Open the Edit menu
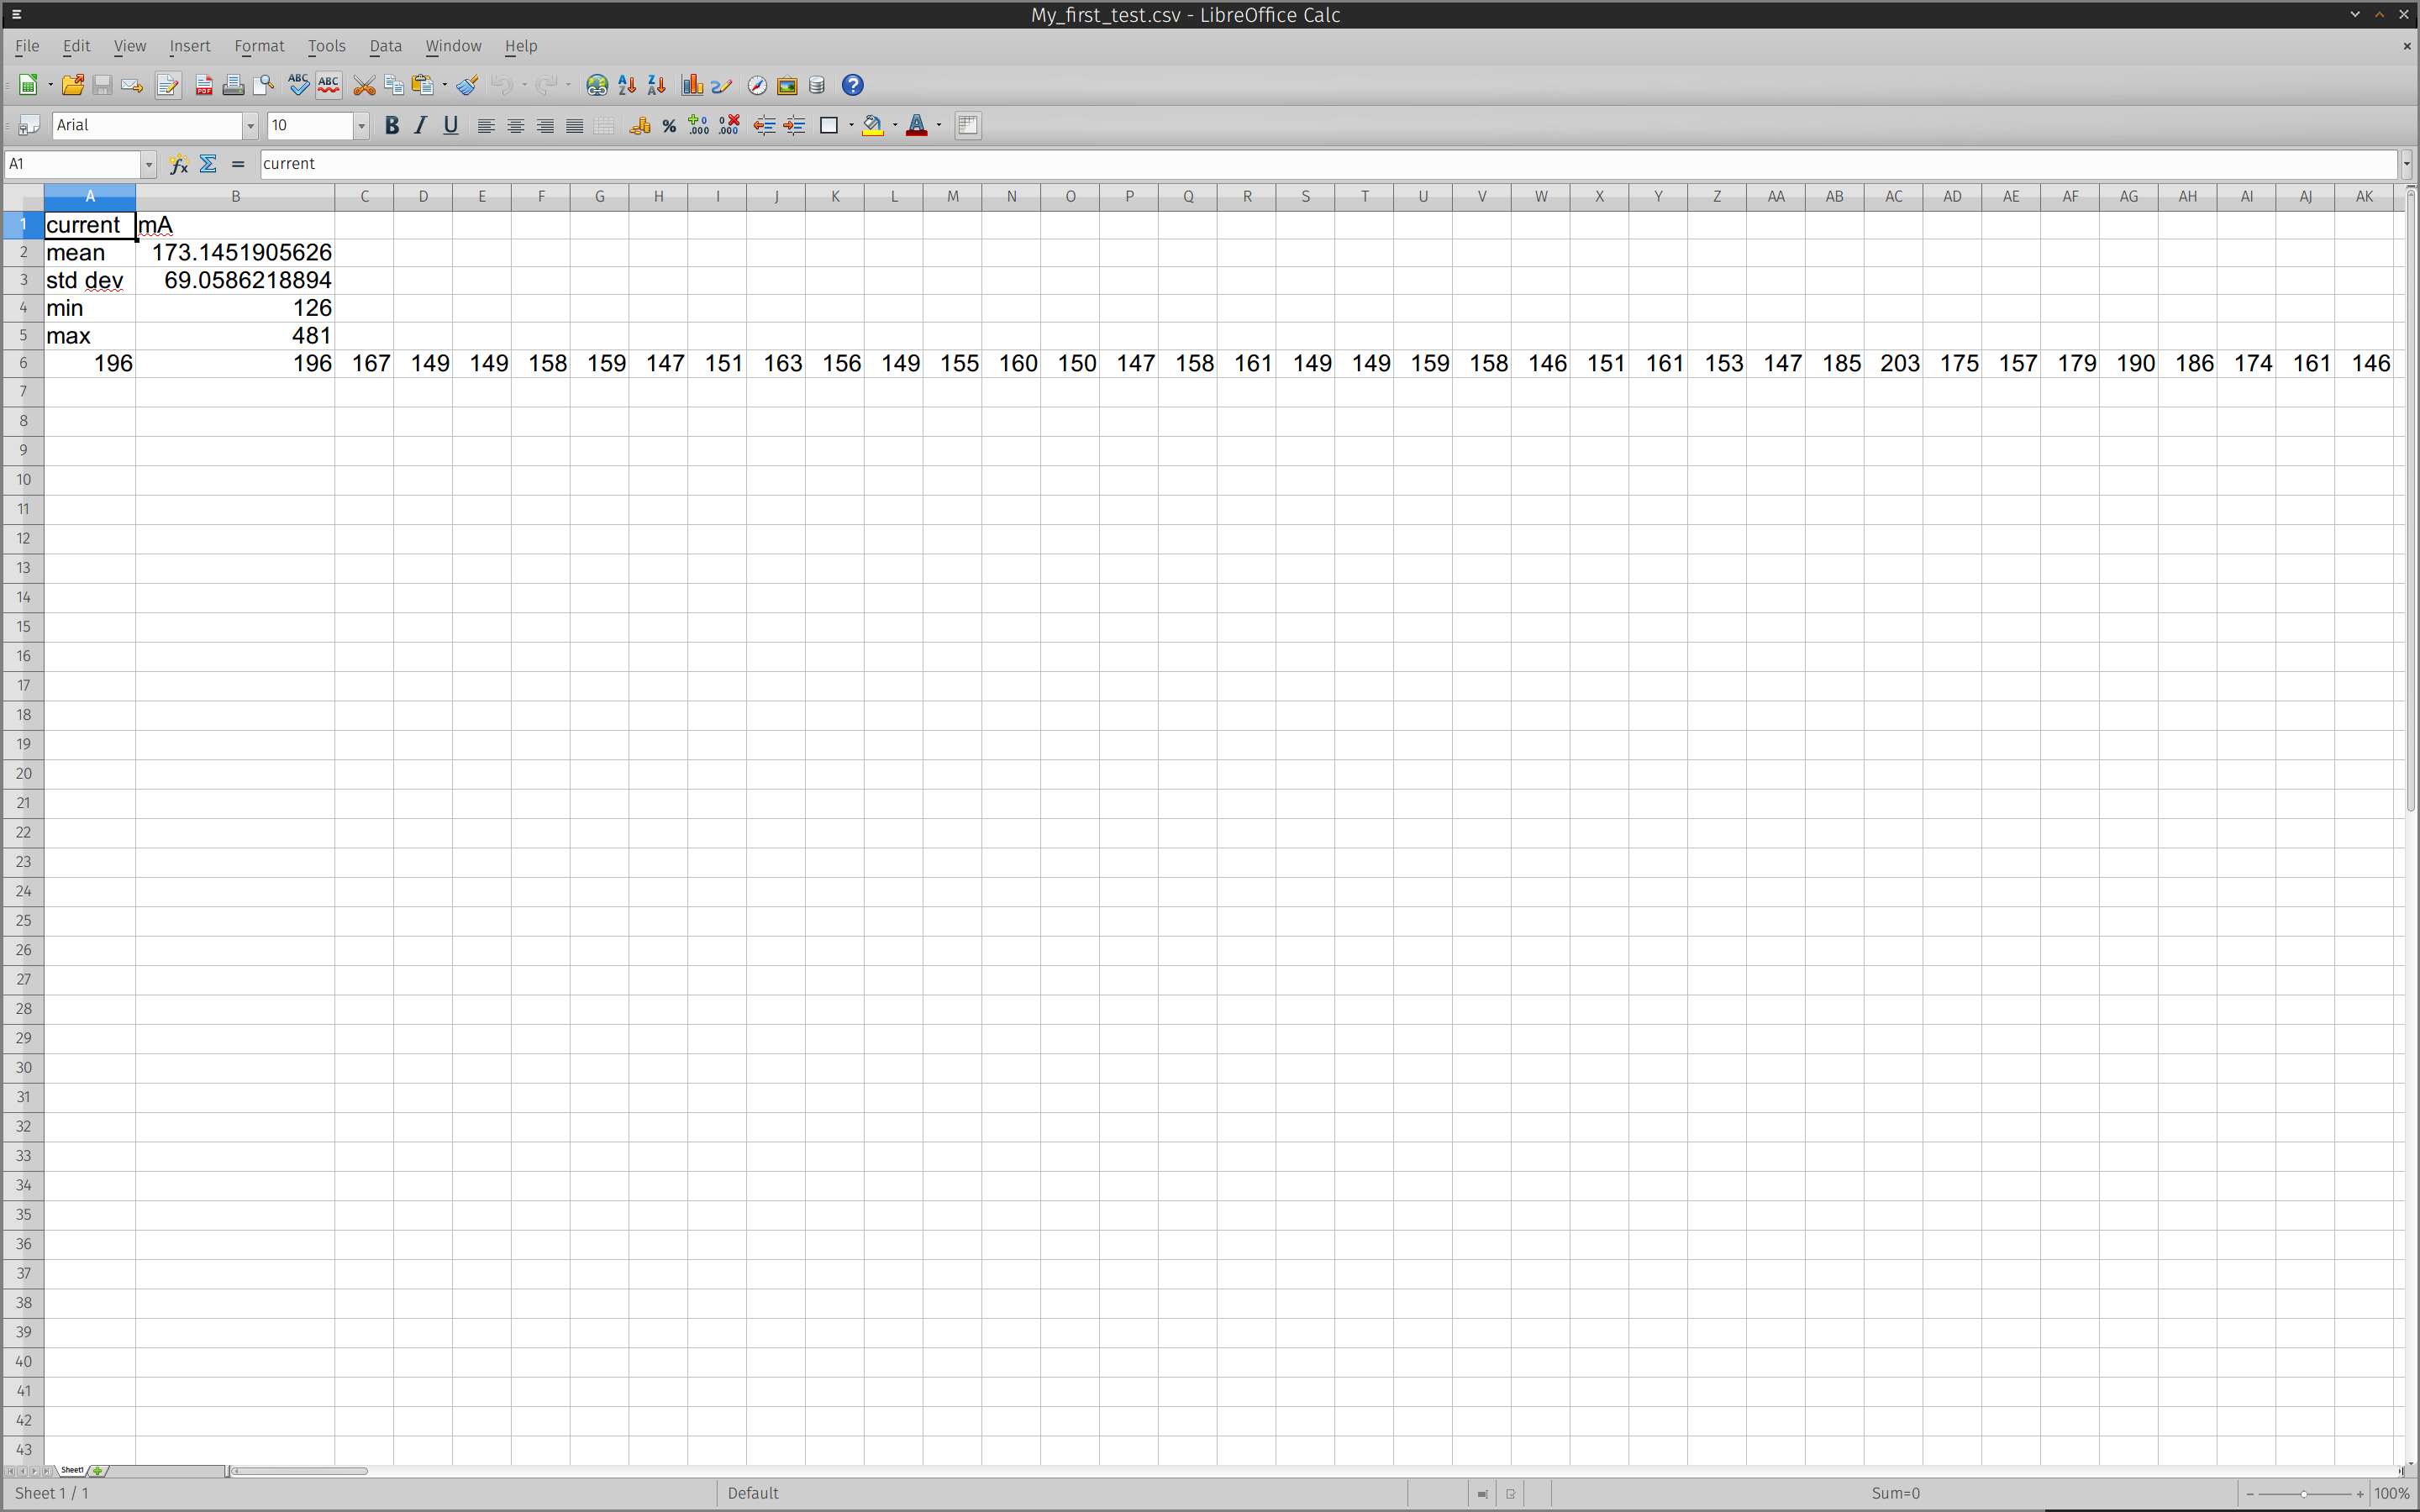 click(76, 46)
